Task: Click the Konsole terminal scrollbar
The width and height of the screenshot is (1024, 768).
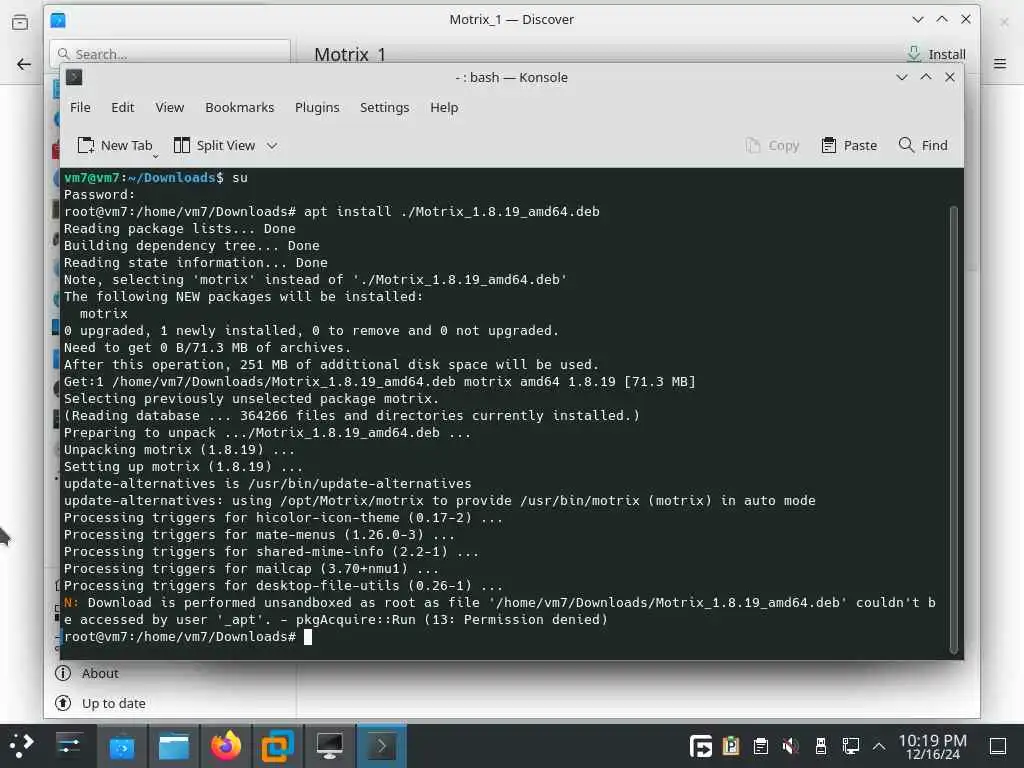Action: [x=953, y=428]
